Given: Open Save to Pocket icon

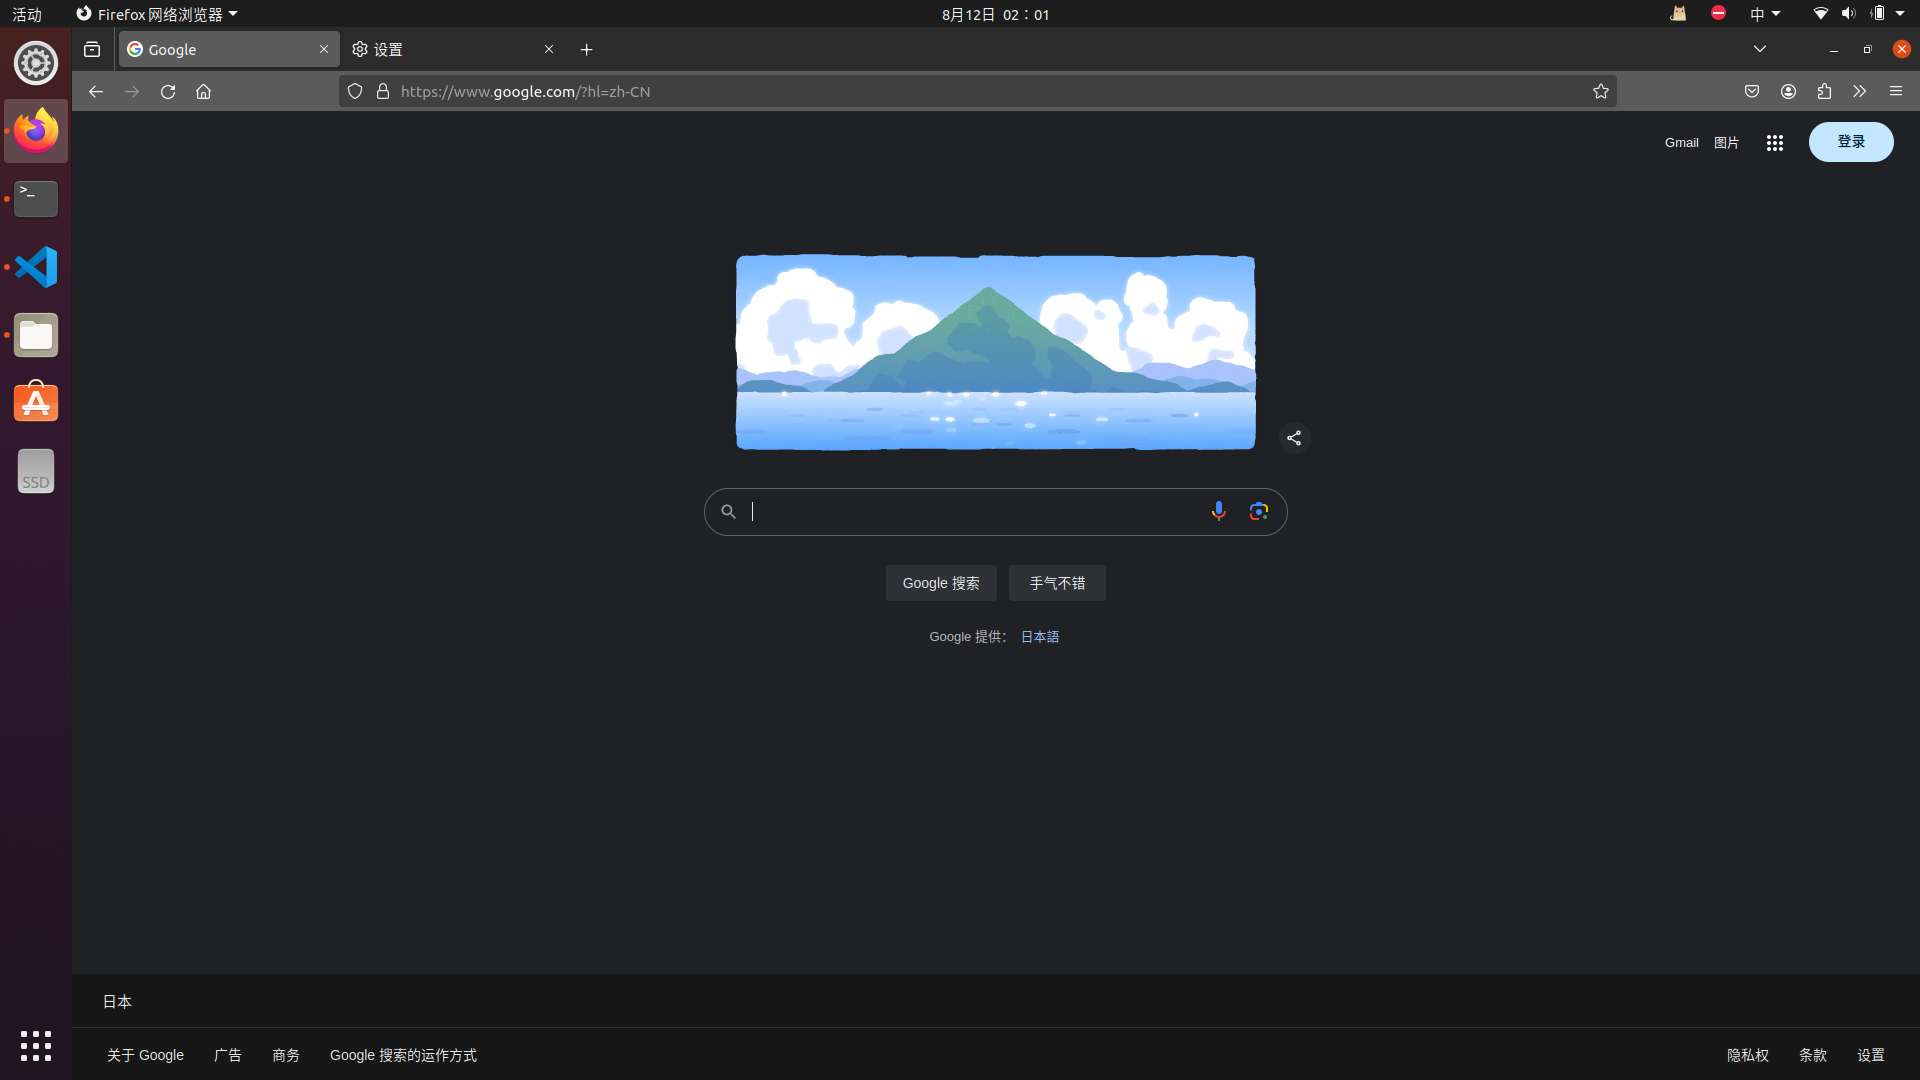Looking at the screenshot, I should click(x=1752, y=91).
